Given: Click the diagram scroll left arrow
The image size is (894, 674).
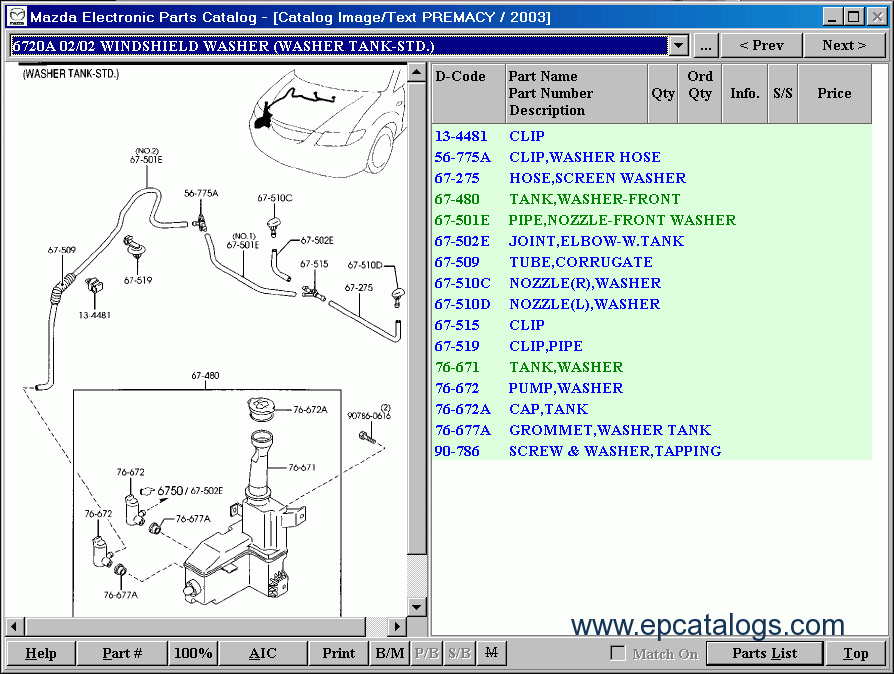Looking at the screenshot, I should tap(14, 627).
